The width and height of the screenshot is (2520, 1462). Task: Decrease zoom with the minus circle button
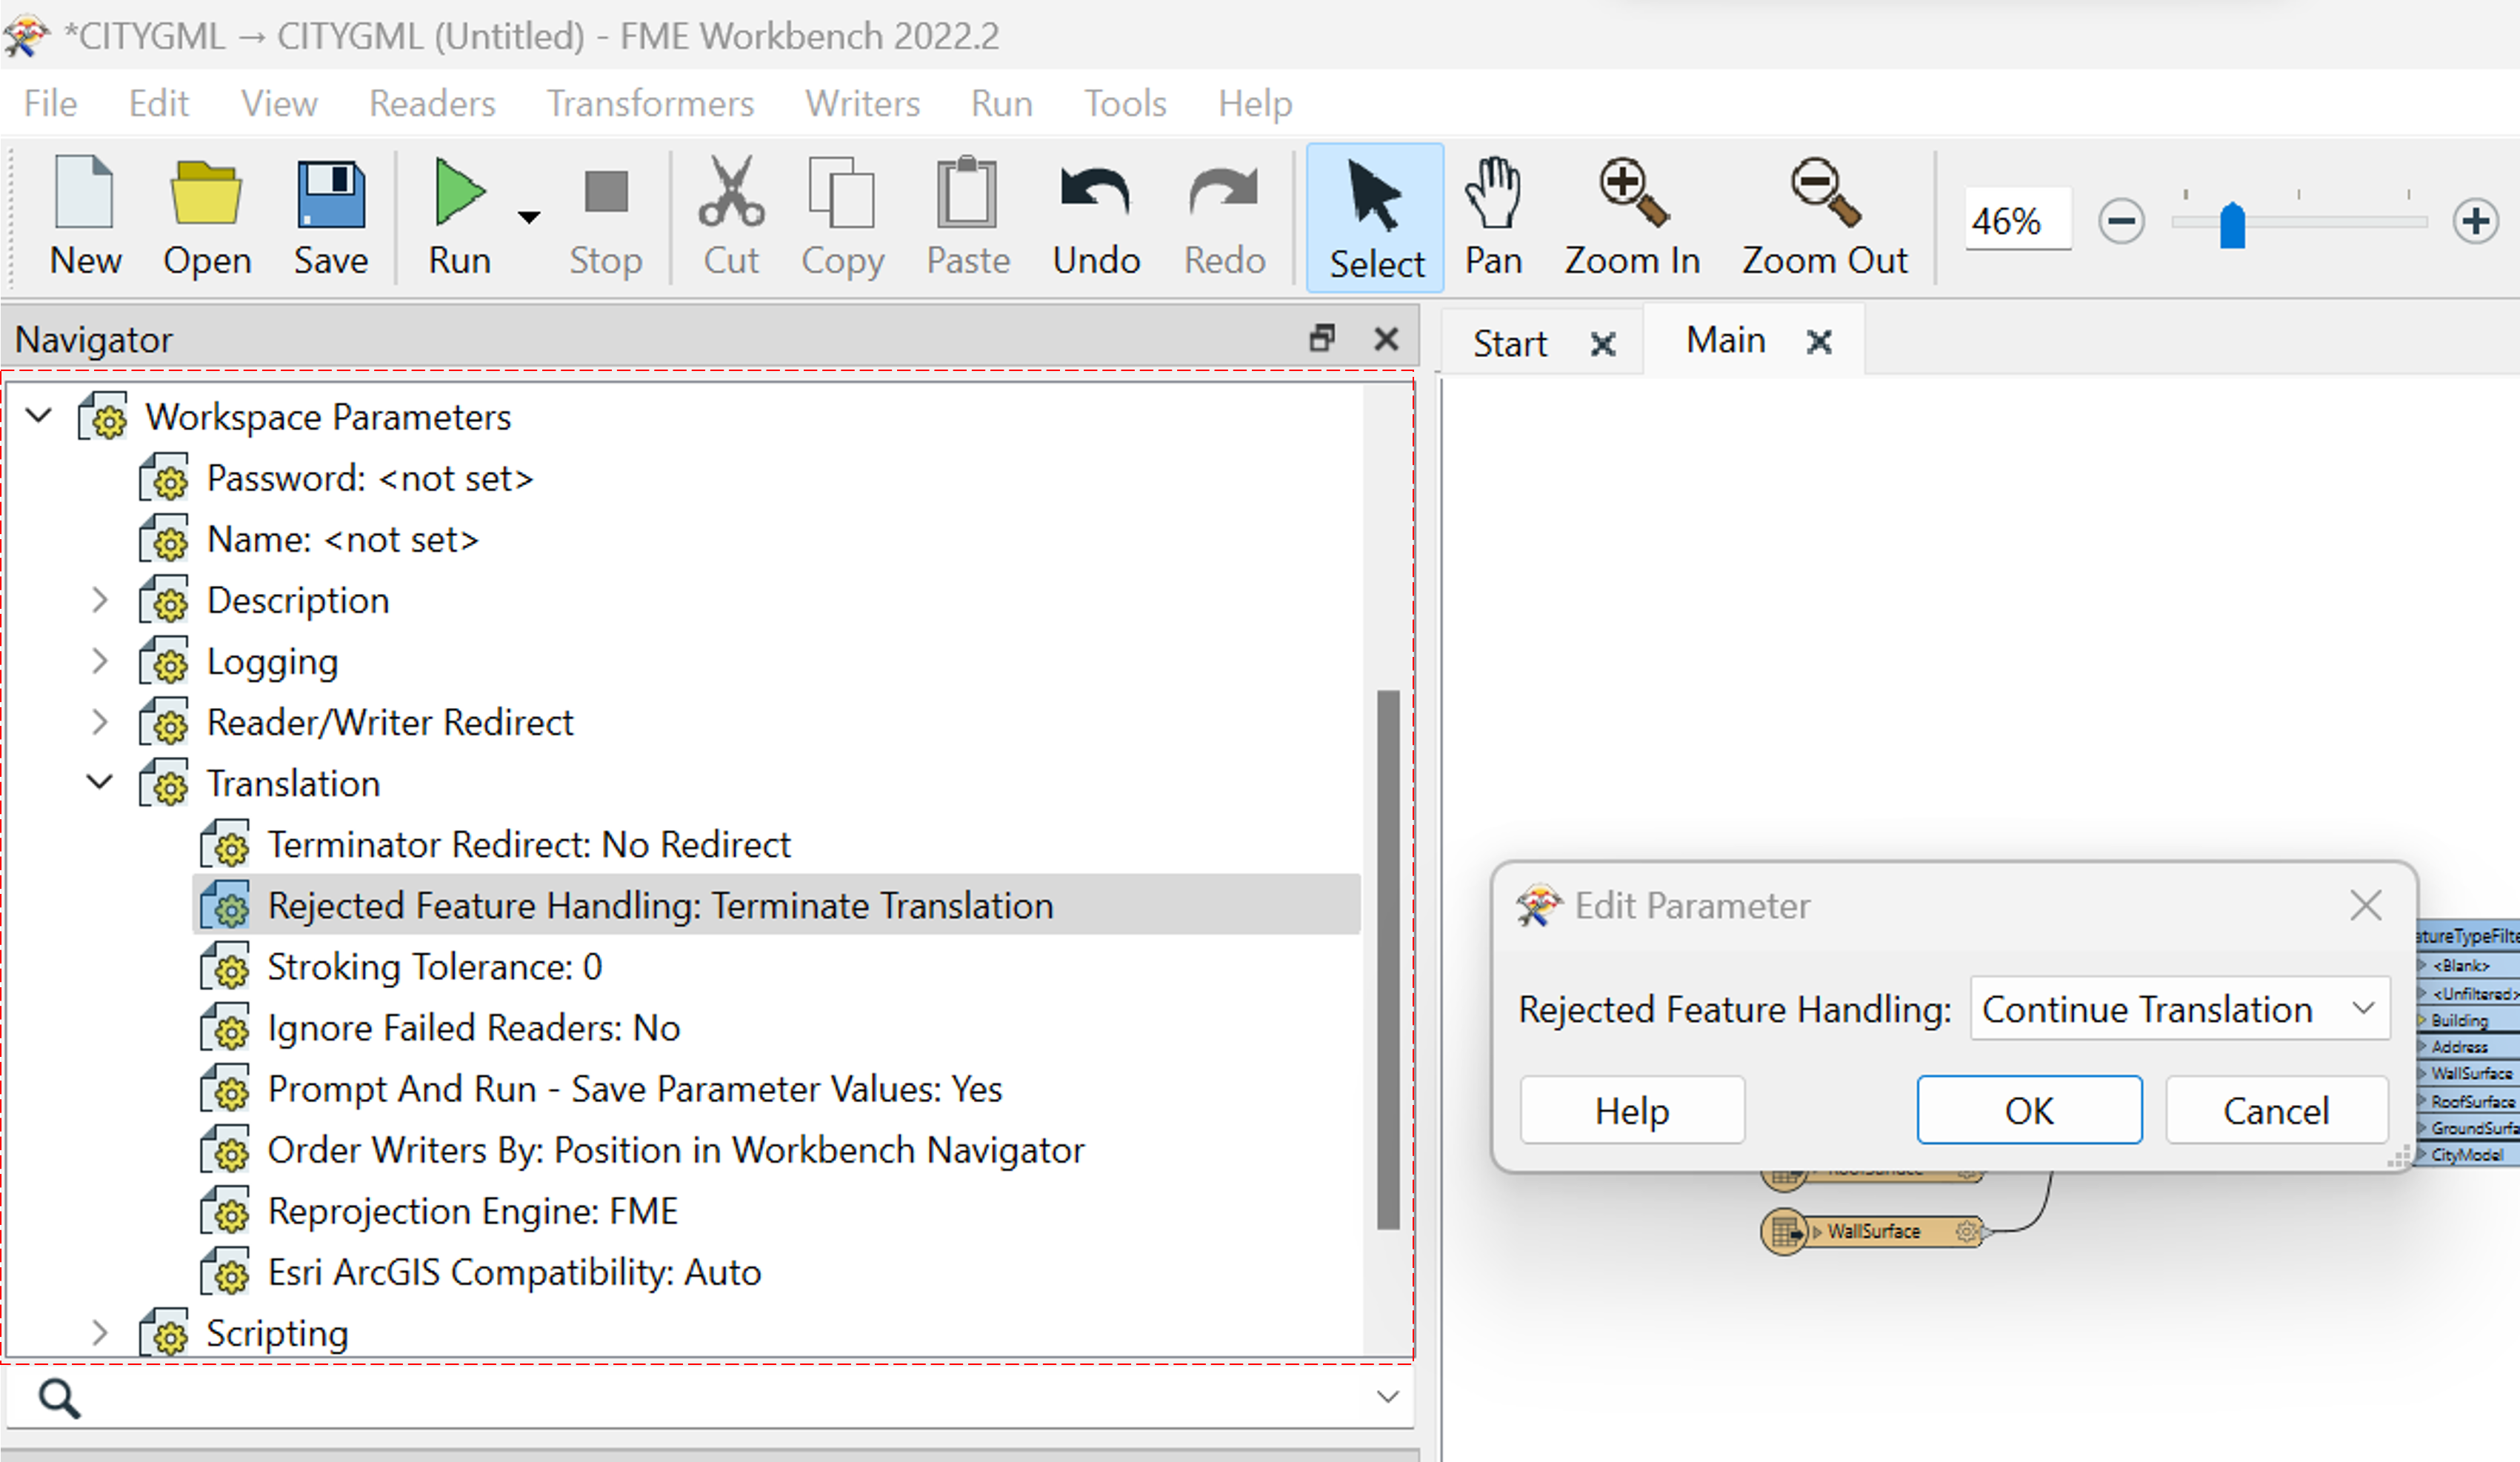(2121, 221)
